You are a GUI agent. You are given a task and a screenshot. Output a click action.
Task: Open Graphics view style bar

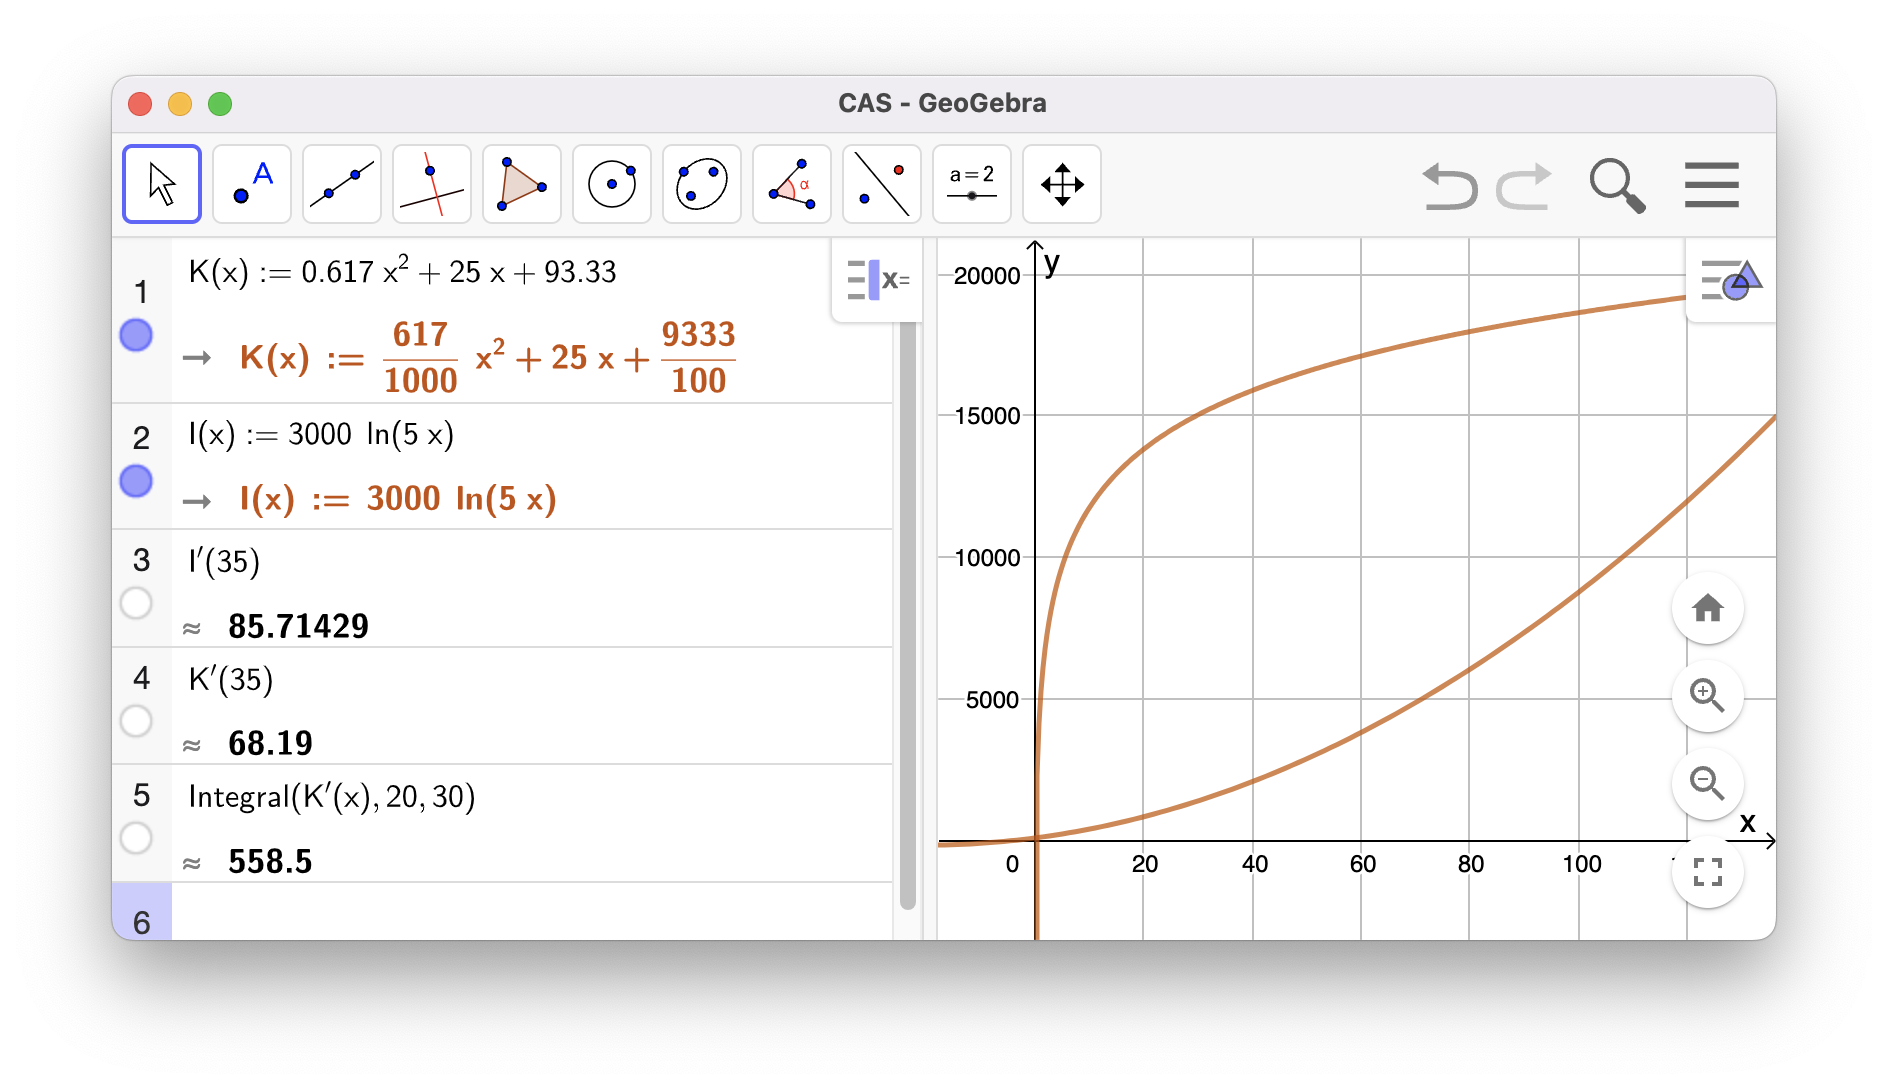[1730, 280]
